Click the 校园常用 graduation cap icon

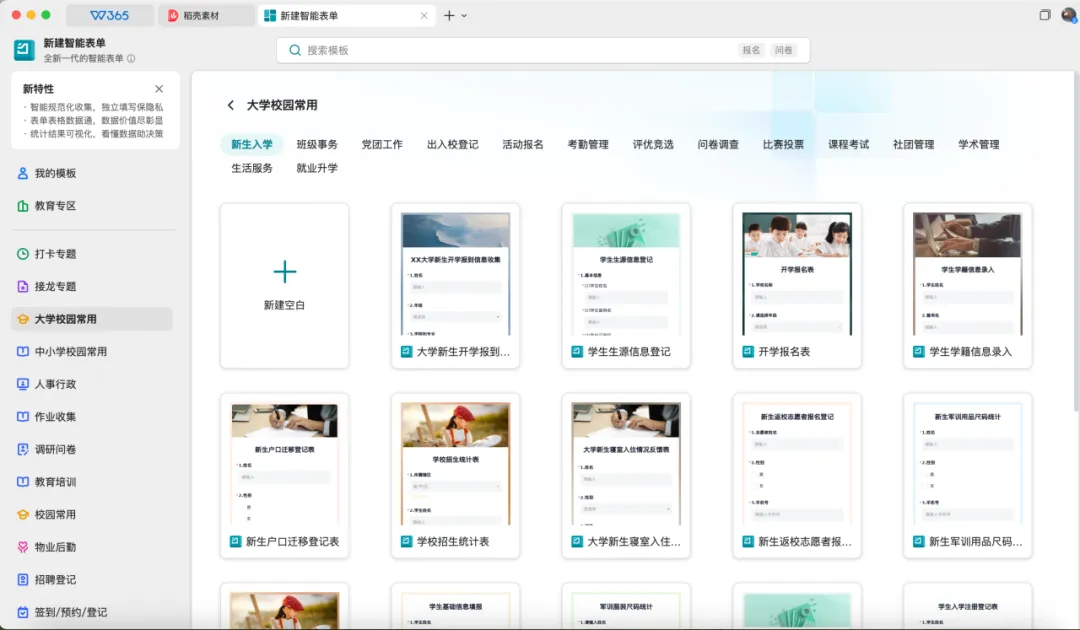[23, 514]
